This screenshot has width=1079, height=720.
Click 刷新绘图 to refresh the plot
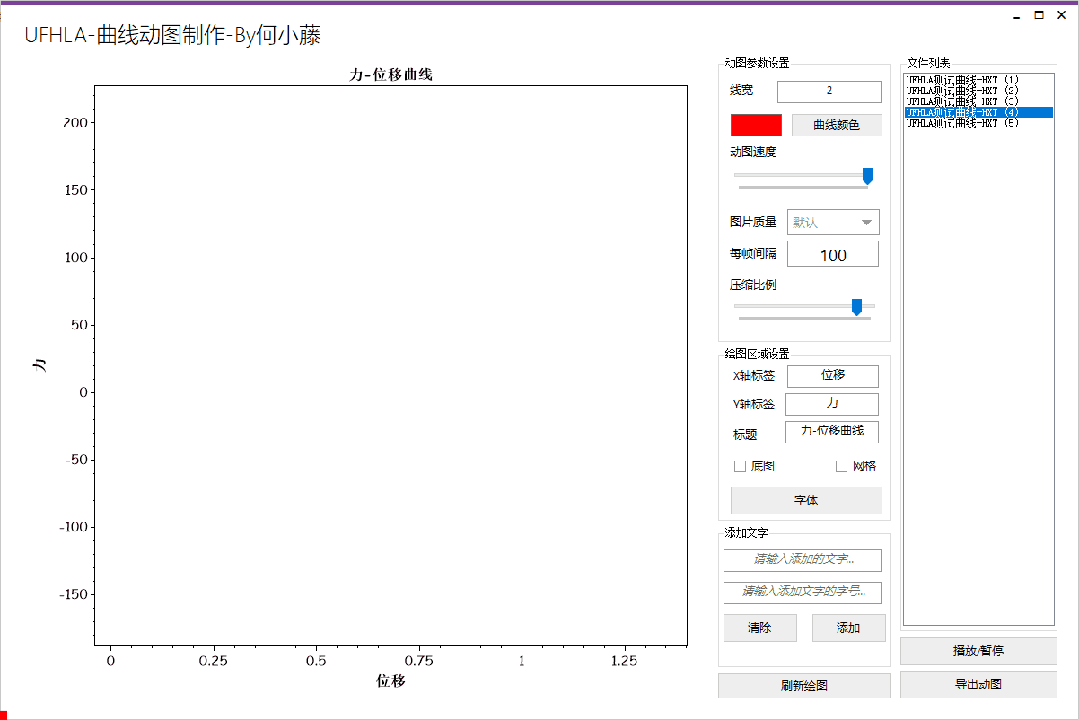coord(805,685)
